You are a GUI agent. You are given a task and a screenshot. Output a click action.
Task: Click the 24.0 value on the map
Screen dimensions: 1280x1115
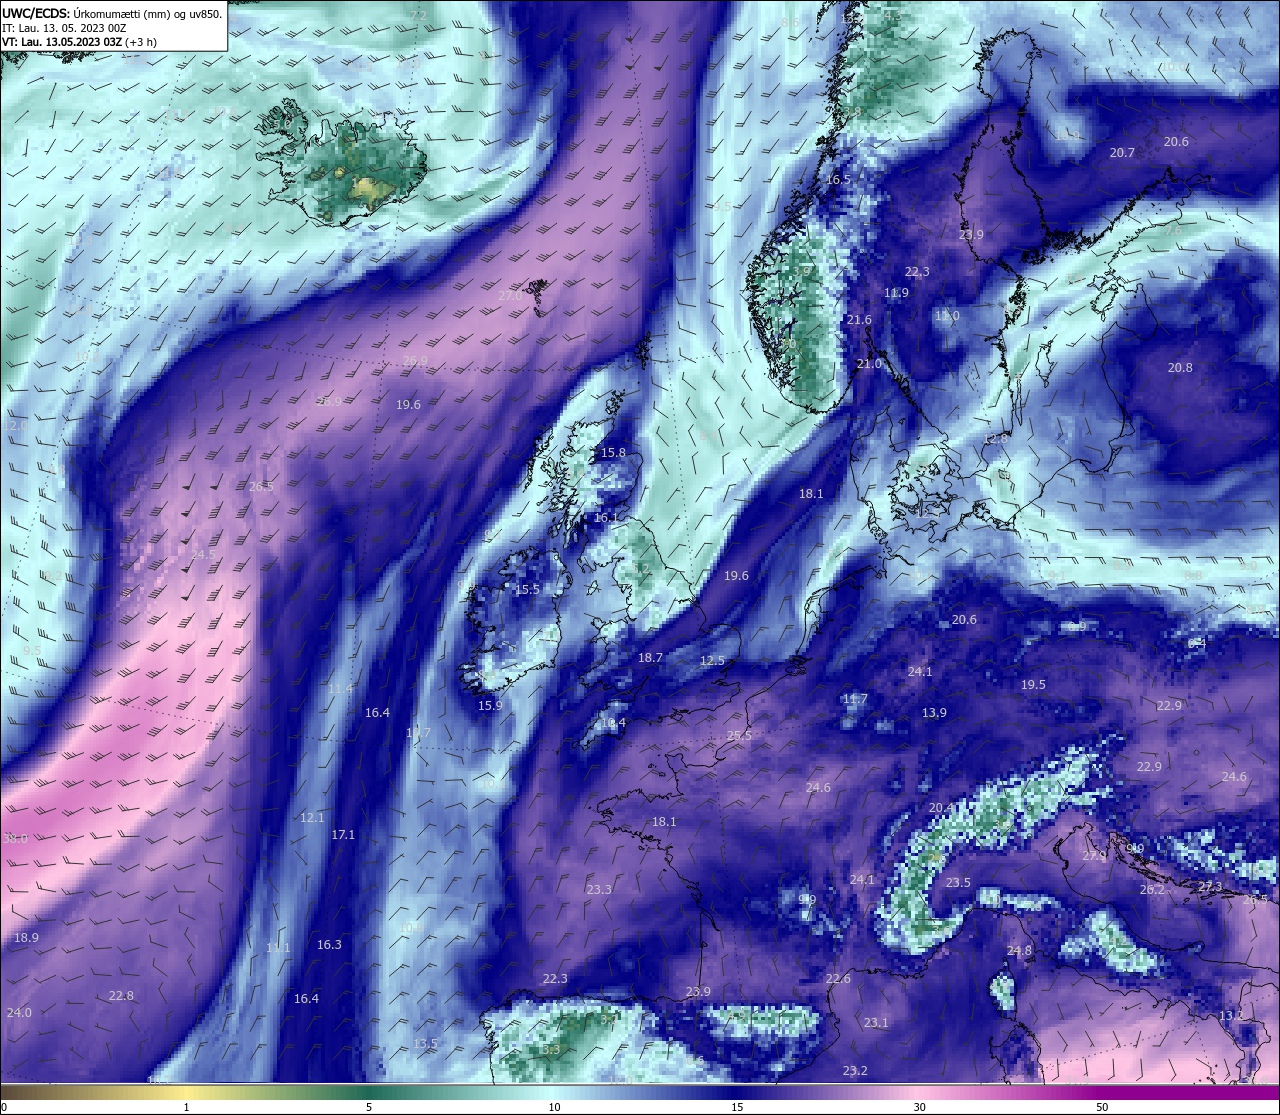click(19, 1012)
